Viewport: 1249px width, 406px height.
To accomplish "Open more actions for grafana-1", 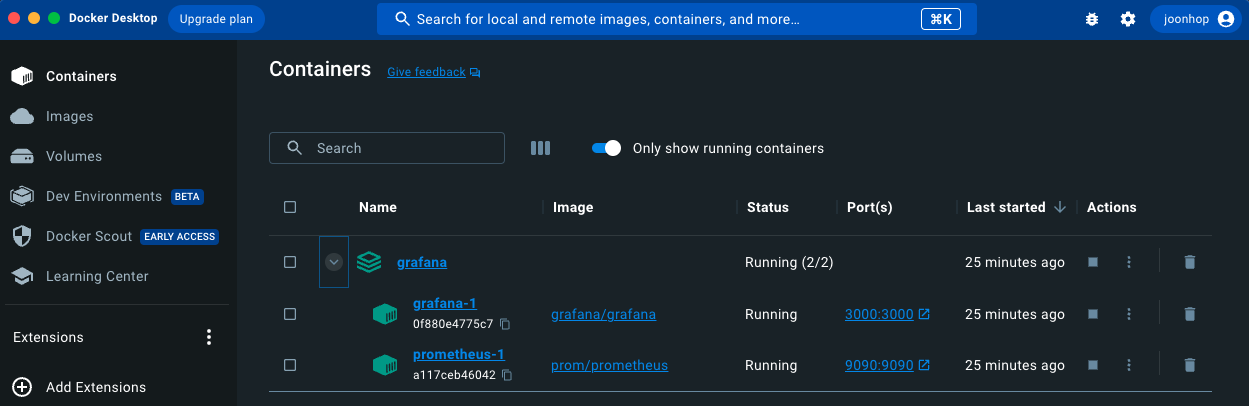I will point(1129,314).
